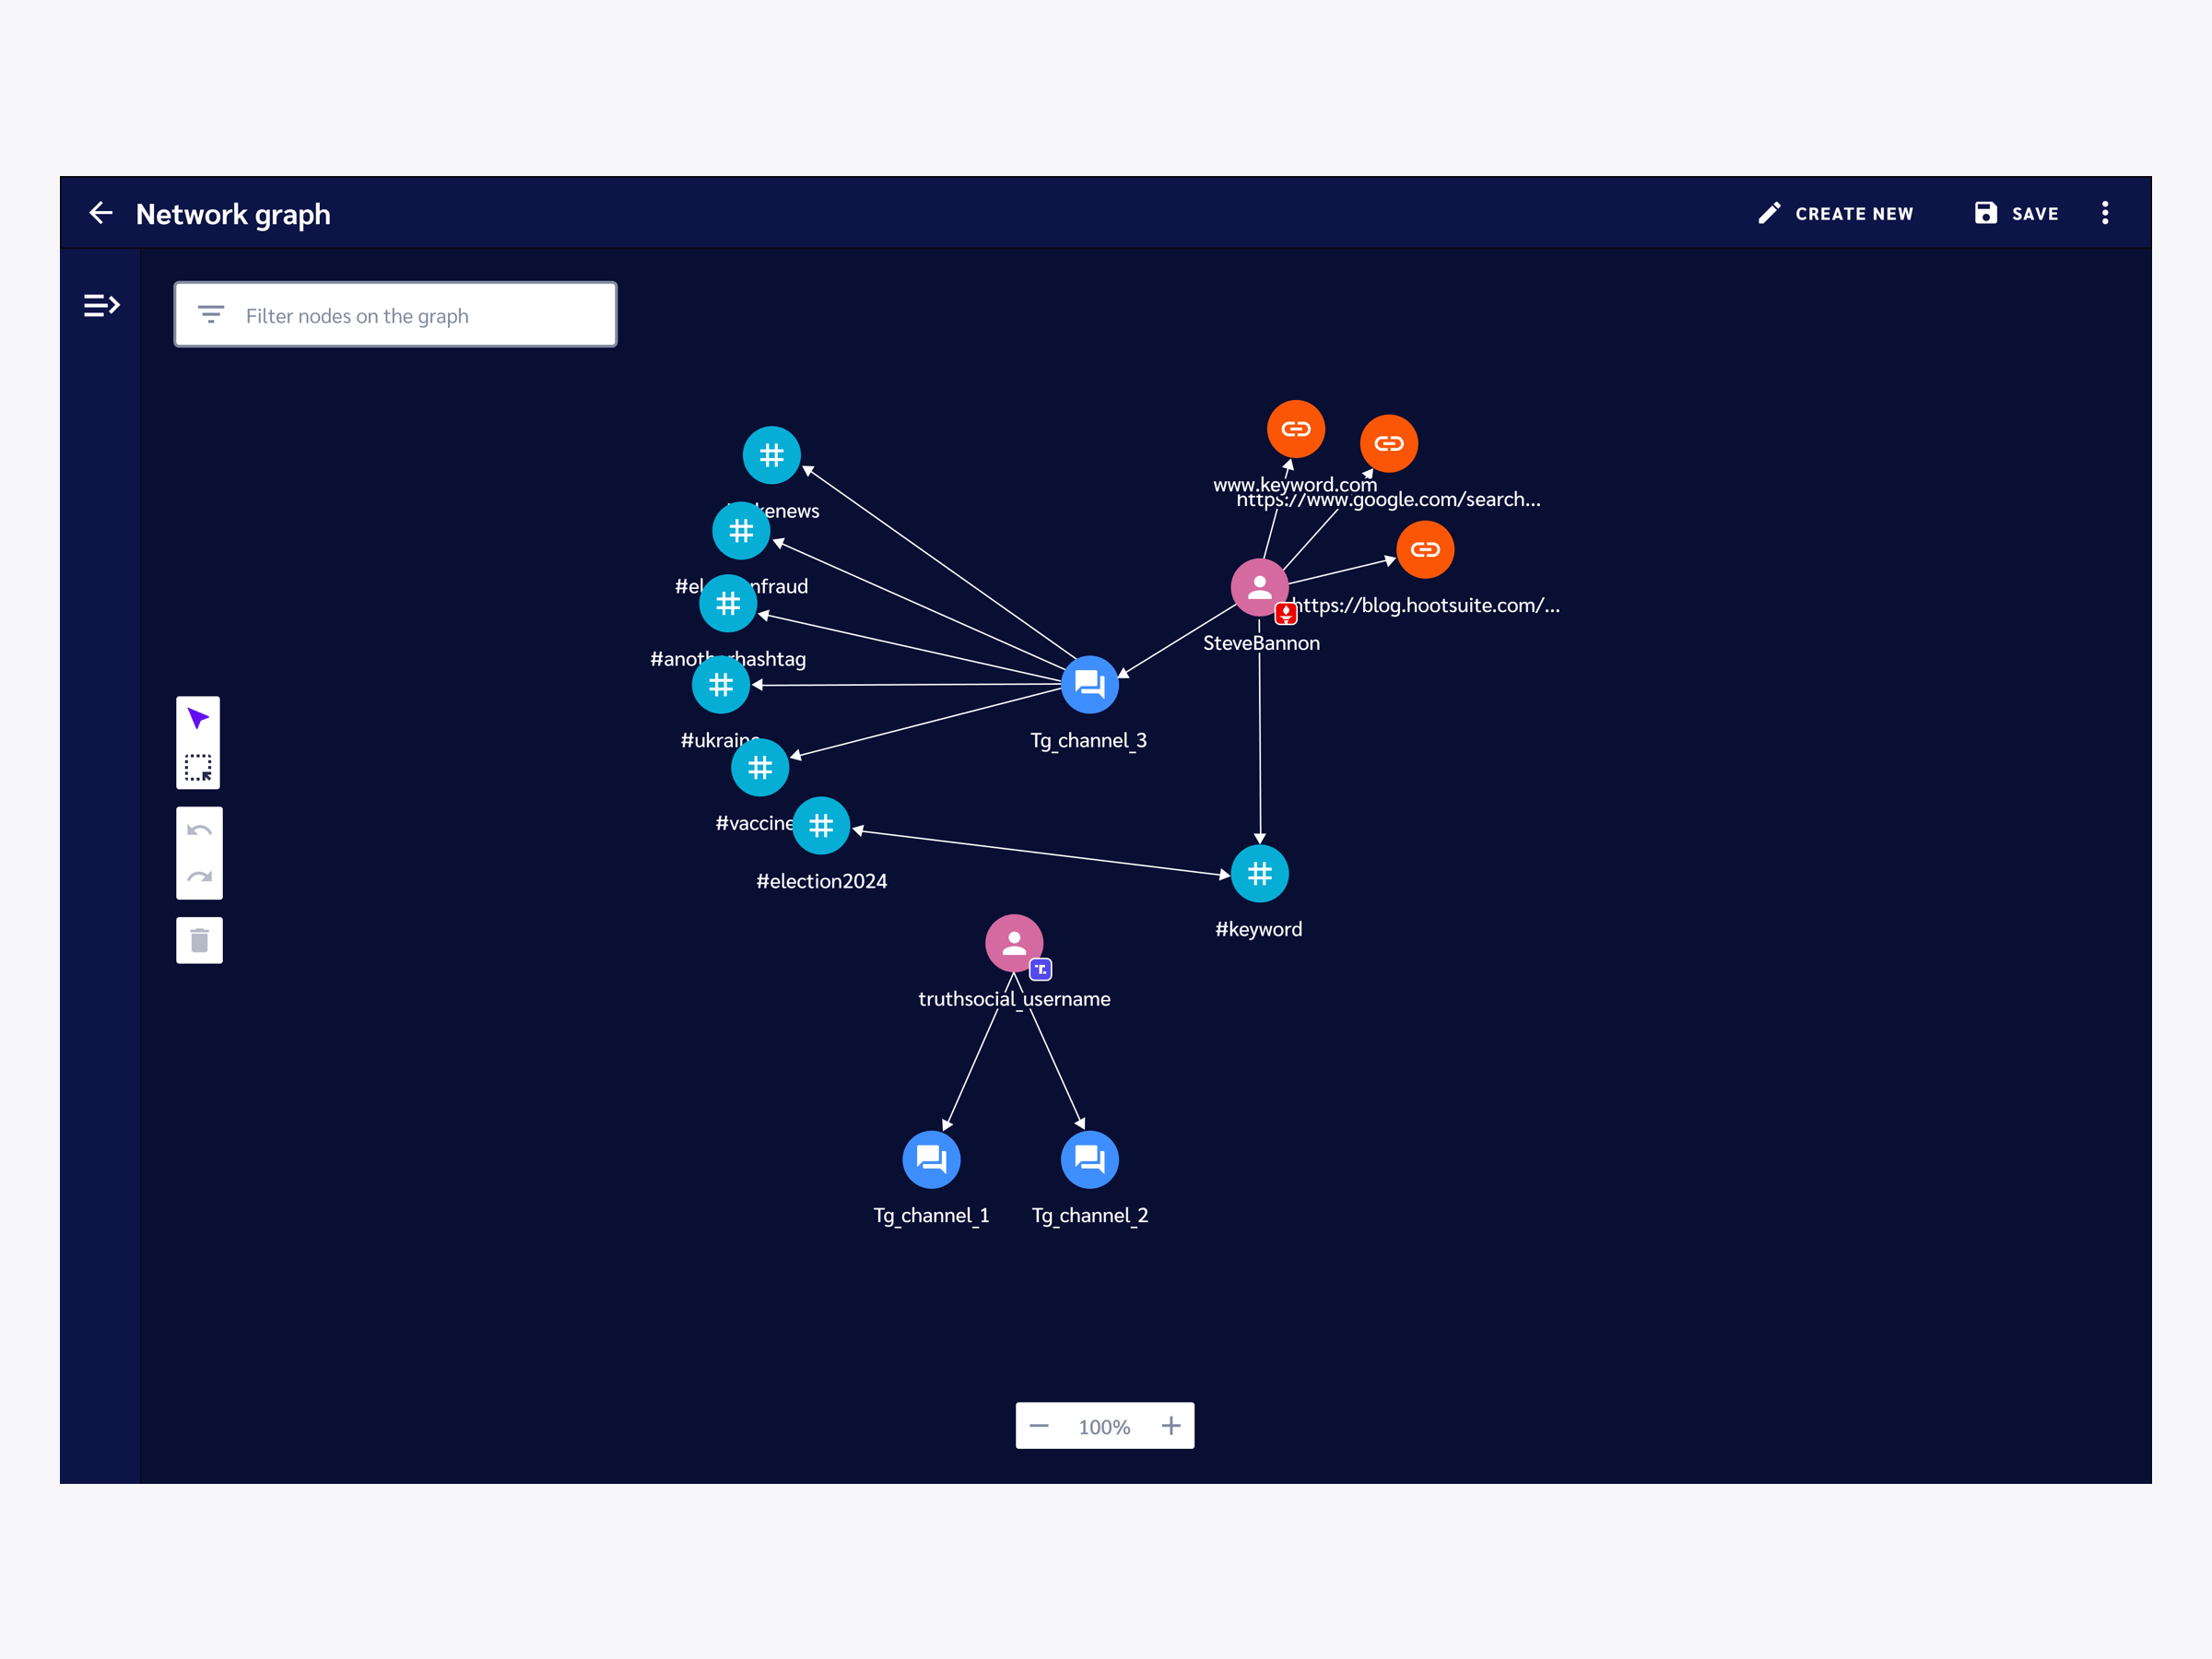
Task: Click the #keyword label text
Action: (1259, 929)
